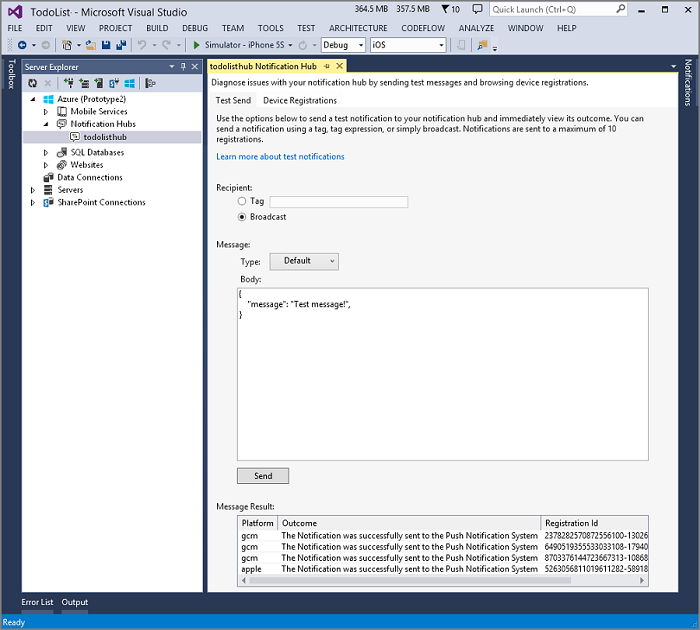Screen dimensions: 700x630
Task: Open the ARCHITECTURE menu
Action: click(x=358, y=28)
